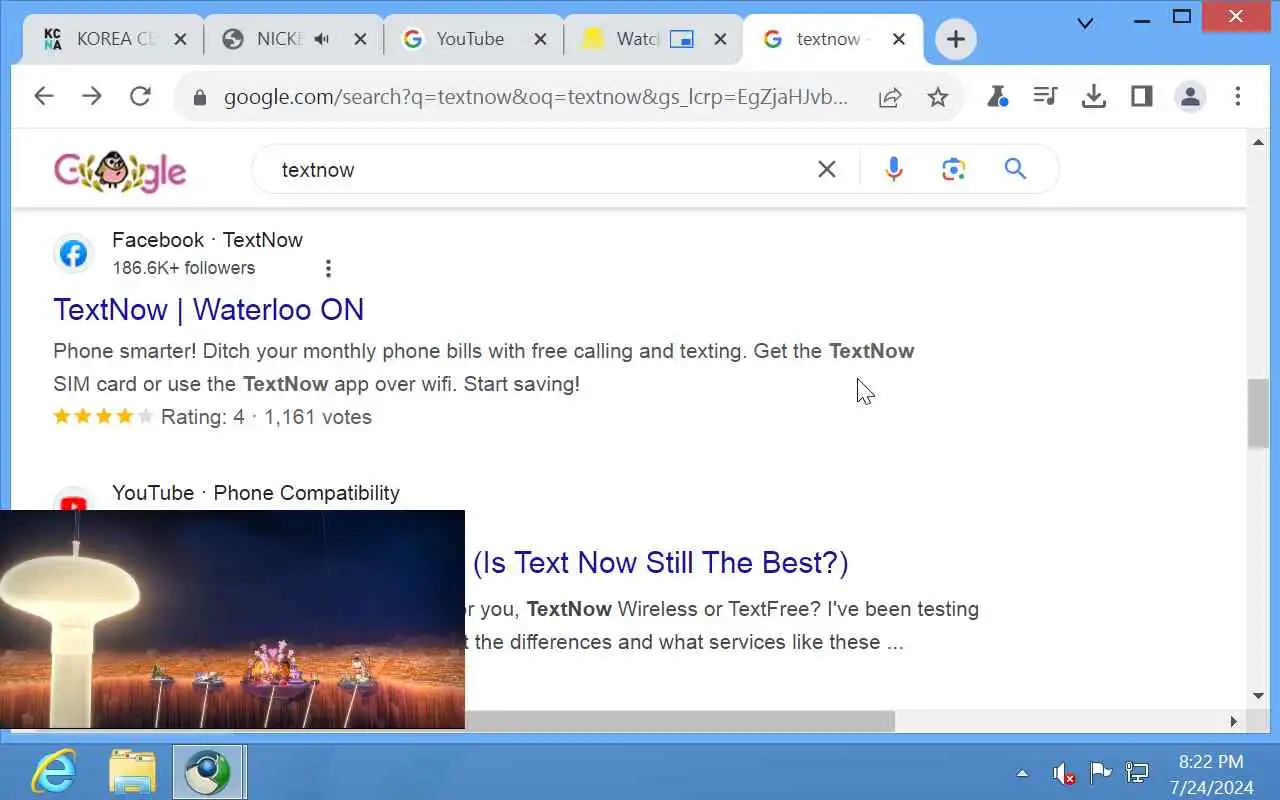Open the side panel icon
Screen dimensions: 1280x800
[x=1142, y=96]
